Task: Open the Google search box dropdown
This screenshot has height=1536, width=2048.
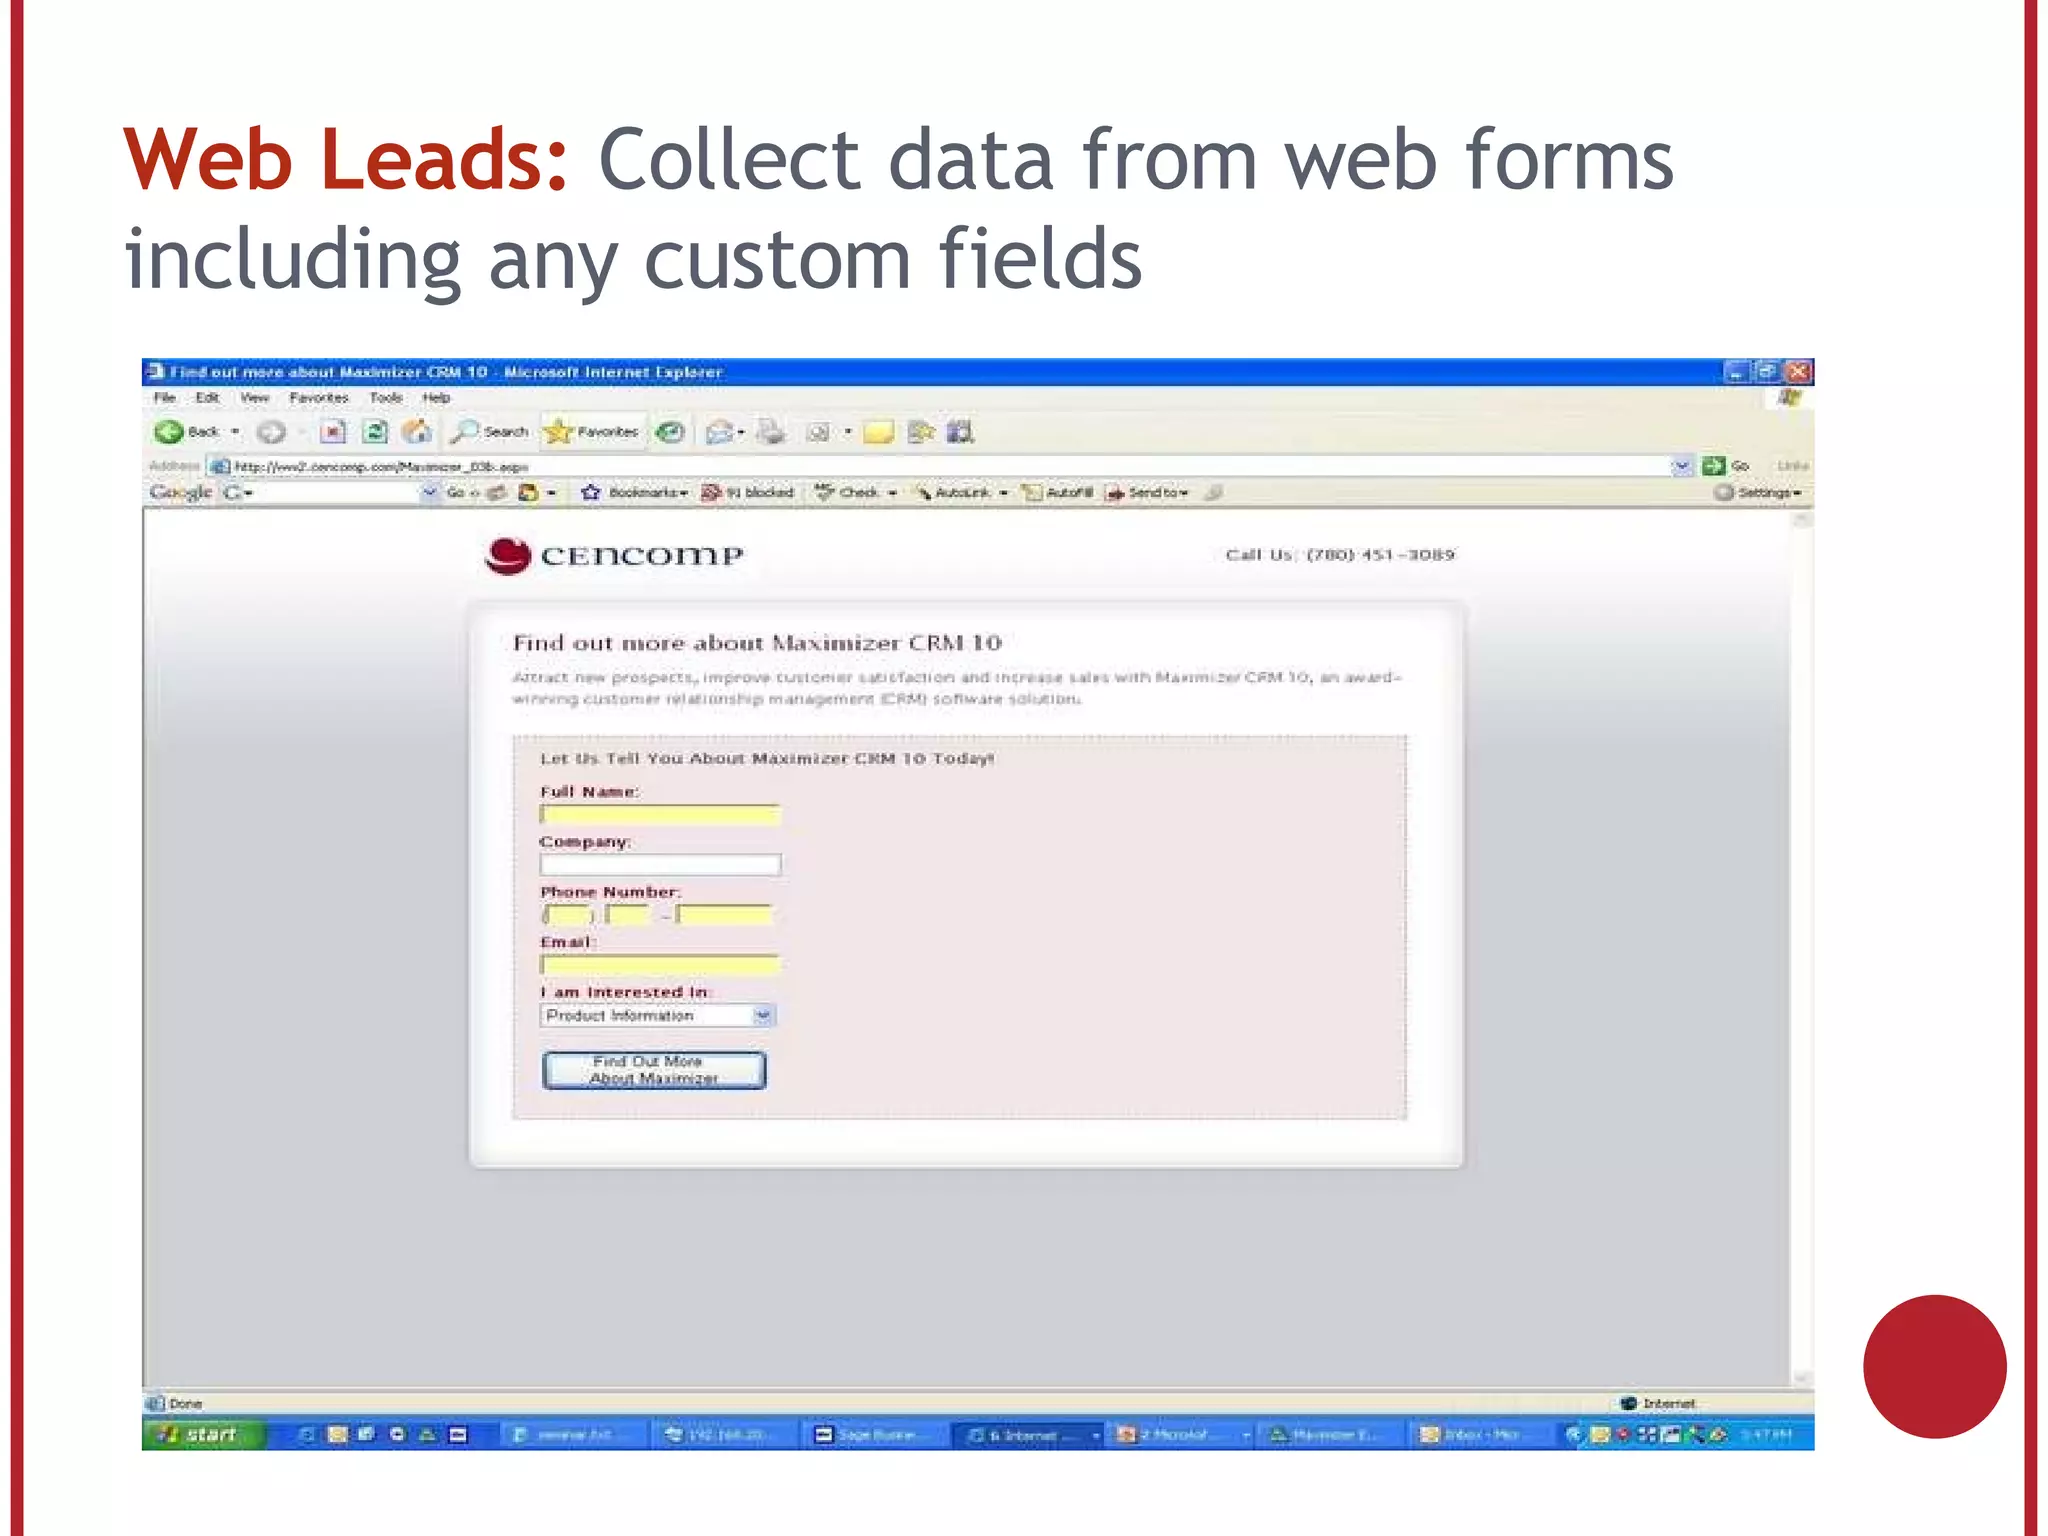Action: coord(430,492)
